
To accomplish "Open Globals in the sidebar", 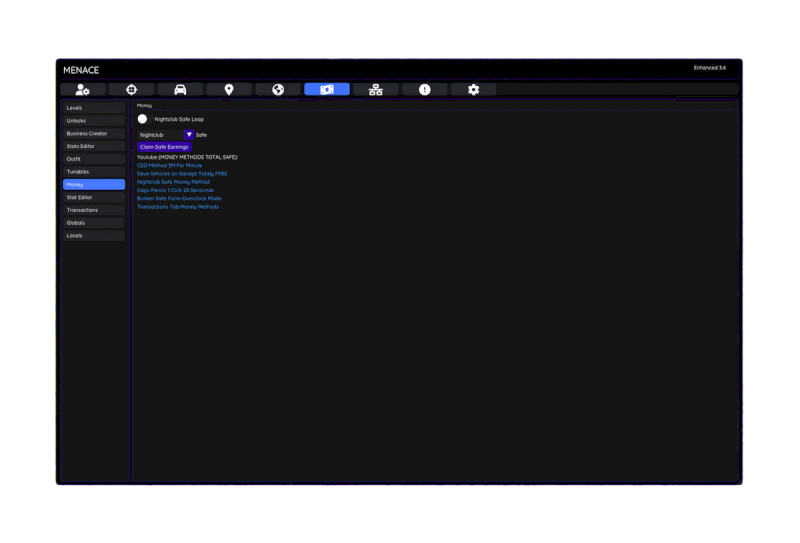I will pyautogui.click(x=94, y=223).
